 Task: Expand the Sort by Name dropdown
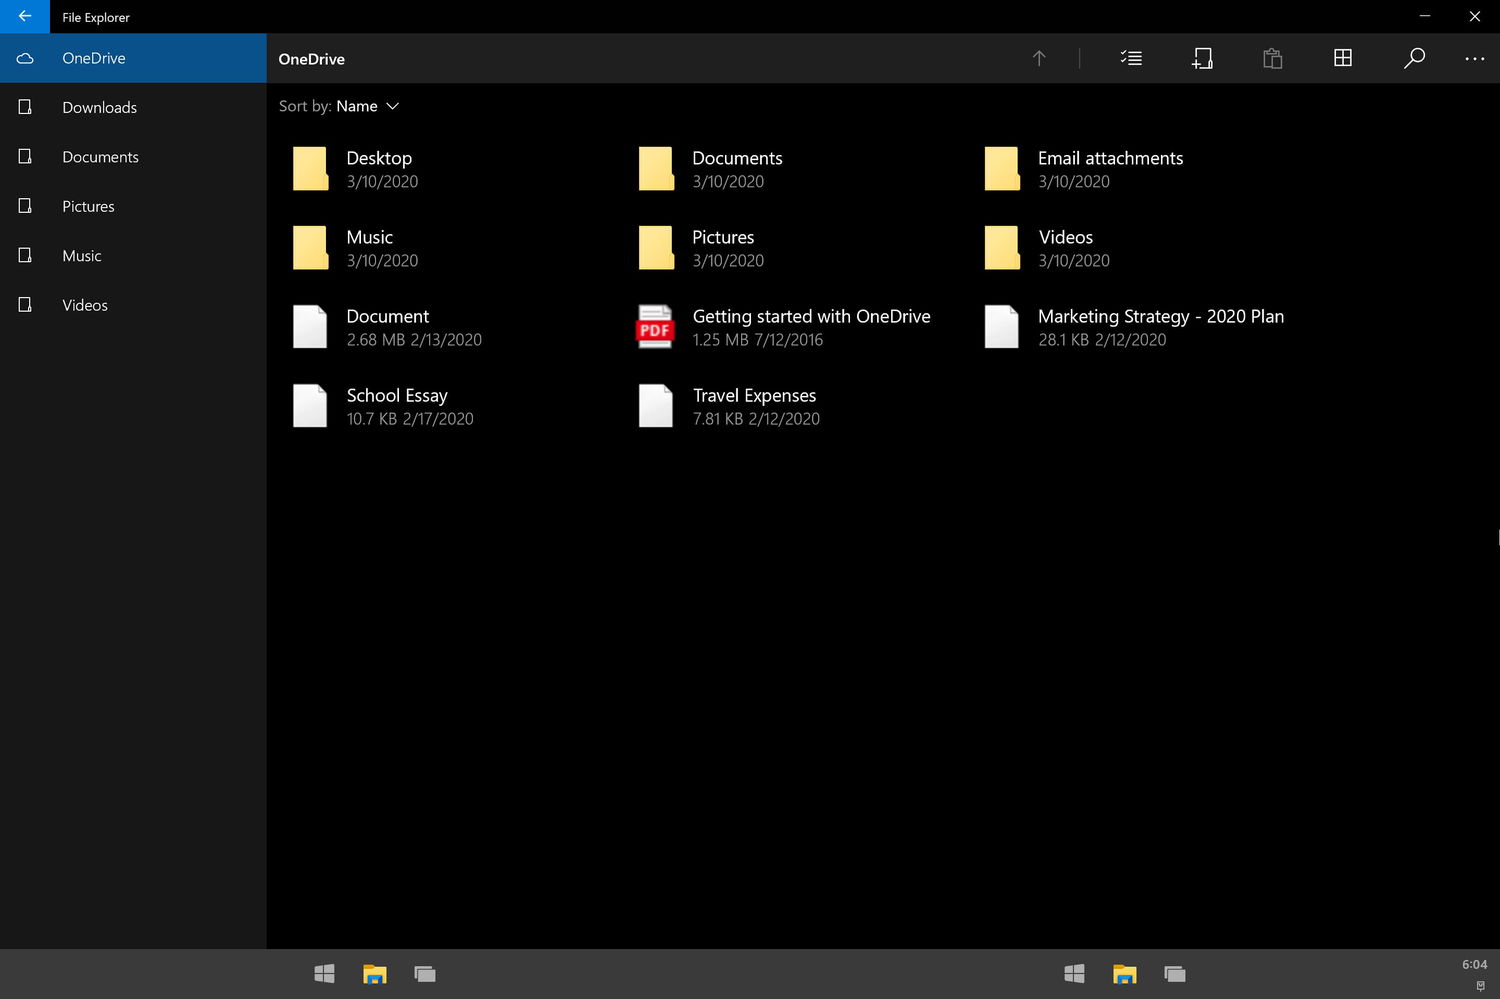(x=356, y=106)
